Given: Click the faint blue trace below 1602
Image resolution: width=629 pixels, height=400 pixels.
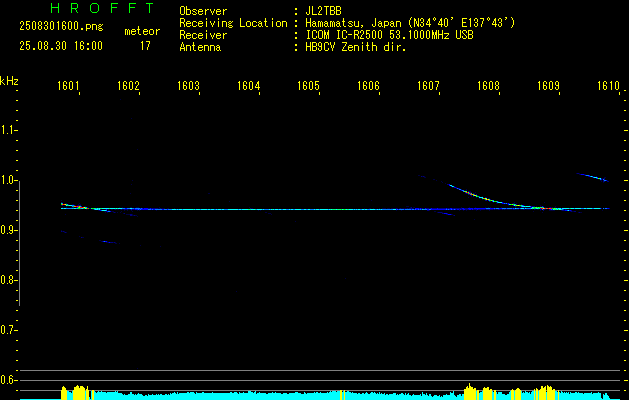Looking at the screenshot, I should [108, 242].
